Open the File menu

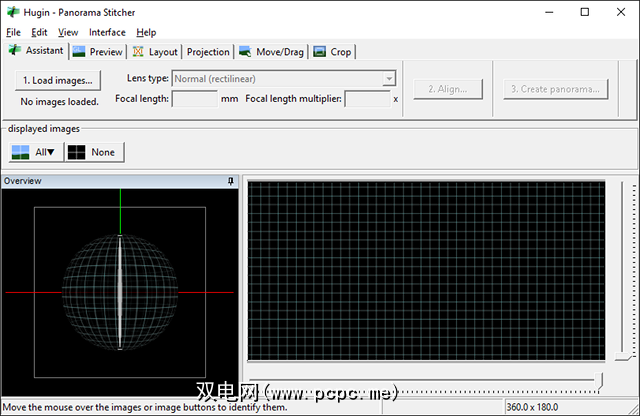13,32
